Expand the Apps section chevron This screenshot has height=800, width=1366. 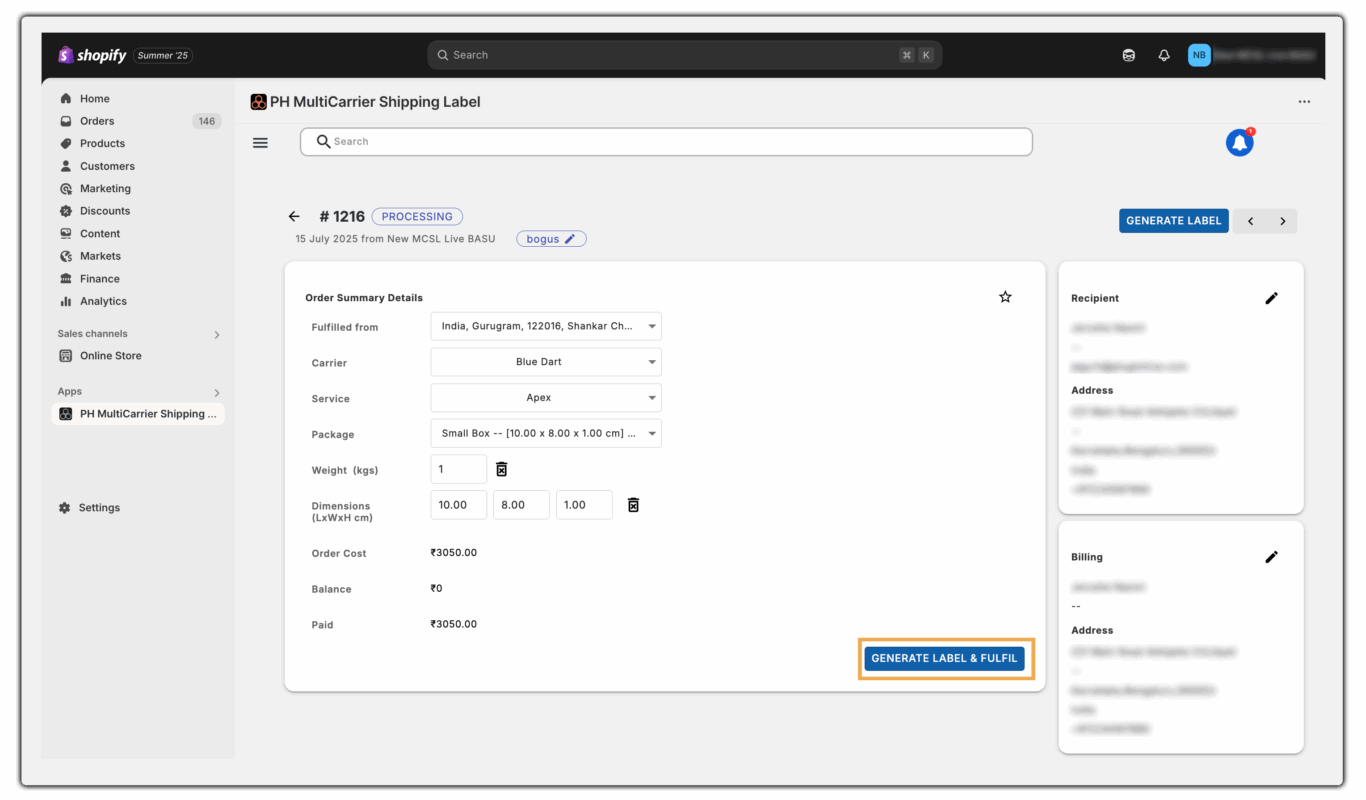[217, 393]
